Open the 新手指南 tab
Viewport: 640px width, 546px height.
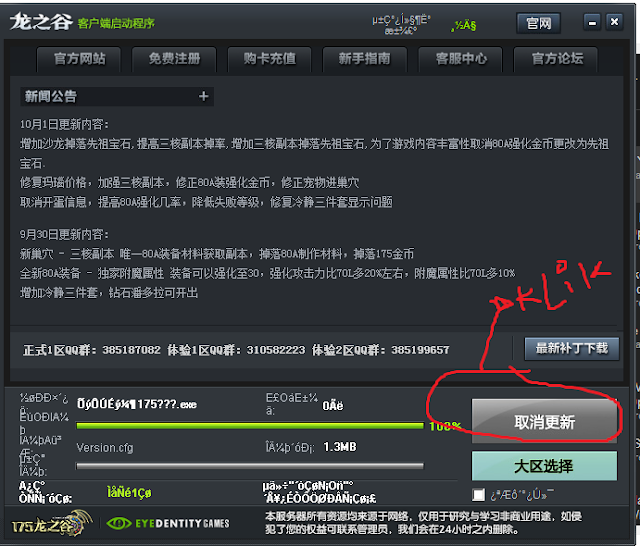[364, 59]
